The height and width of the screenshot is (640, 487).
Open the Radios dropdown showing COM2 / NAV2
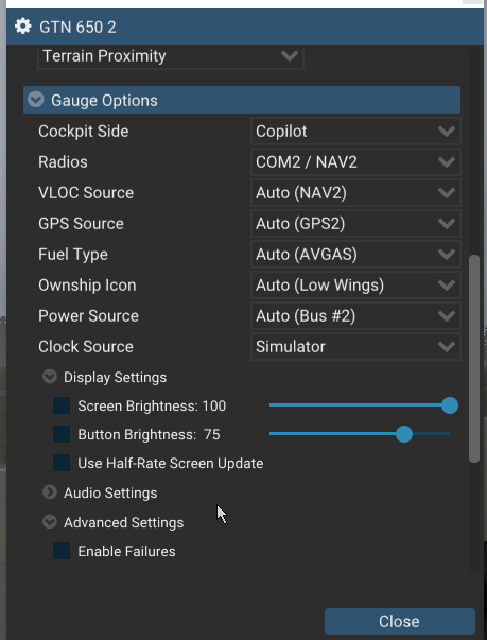pos(356,162)
